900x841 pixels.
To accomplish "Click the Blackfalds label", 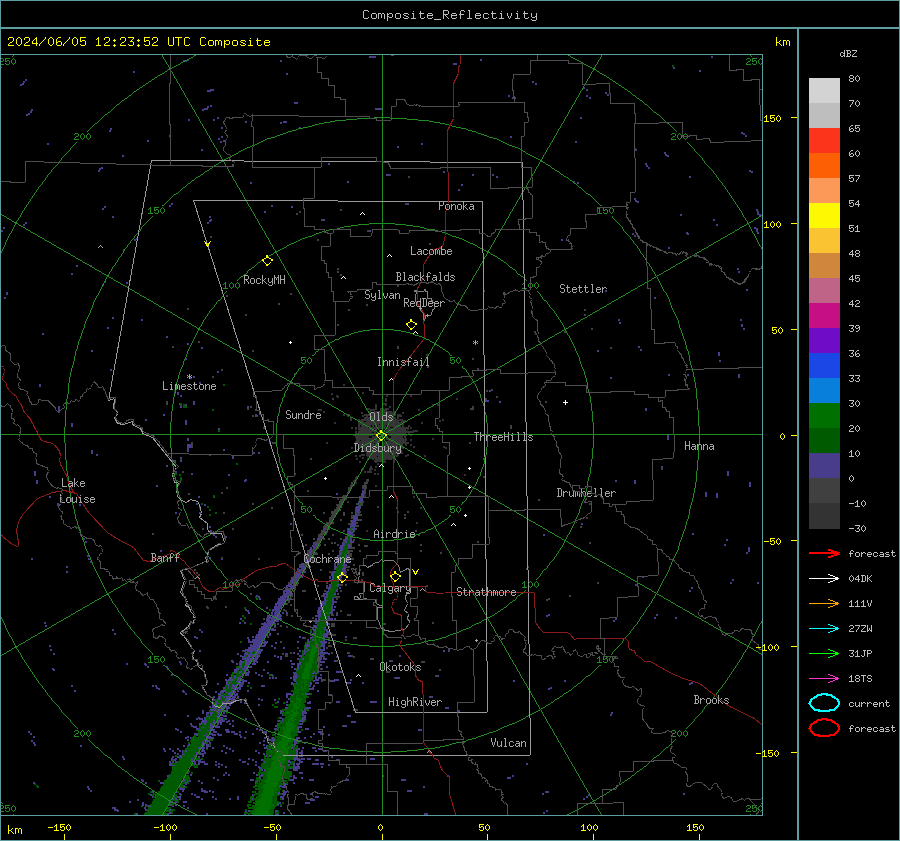I will click(425, 277).
